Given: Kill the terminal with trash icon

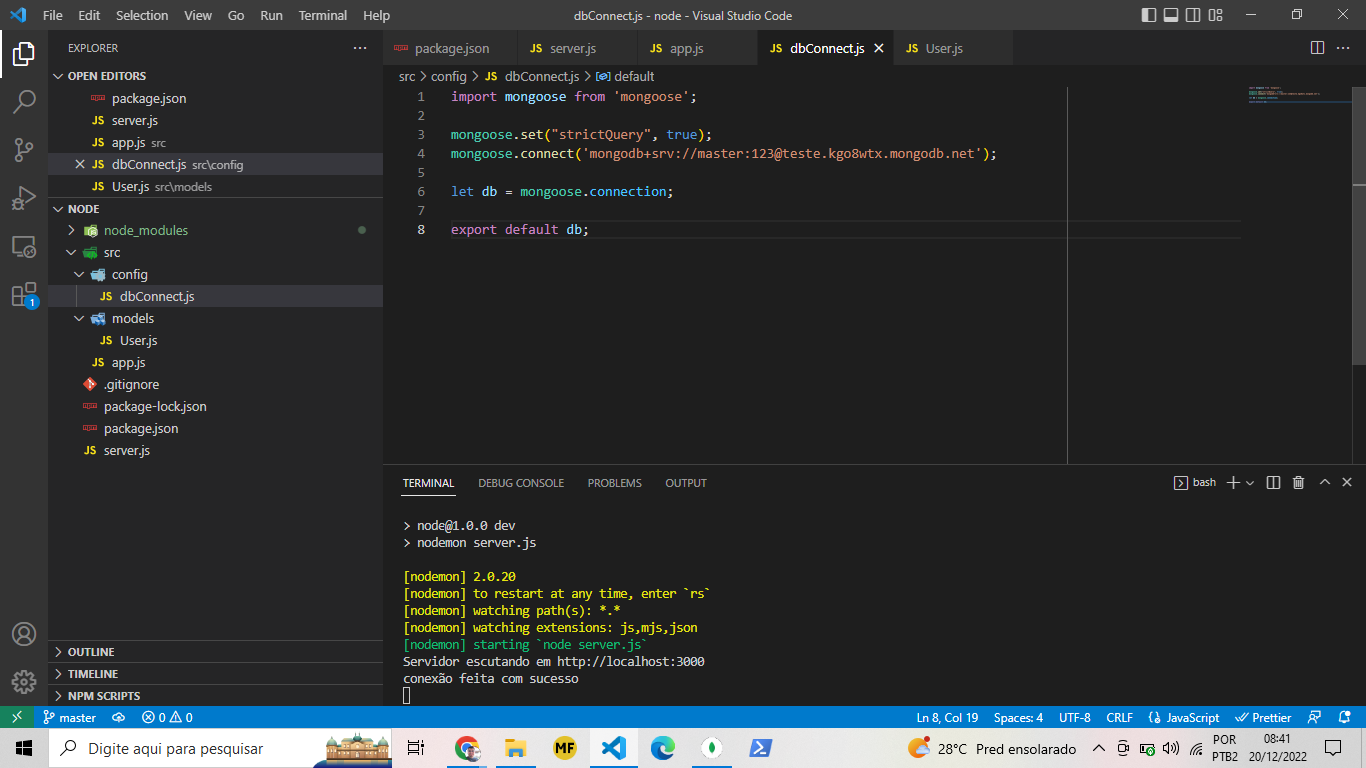Looking at the screenshot, I should point(1298,482).
